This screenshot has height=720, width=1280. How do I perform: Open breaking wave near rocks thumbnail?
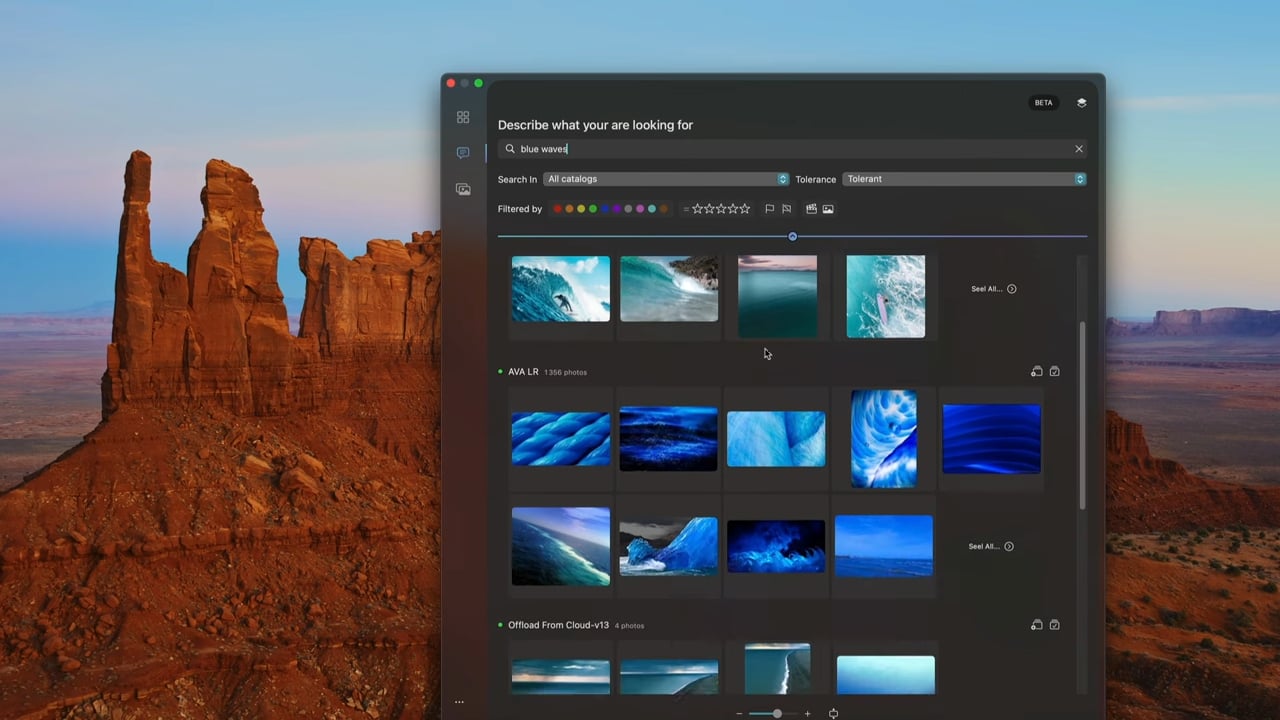pyautogui.click(x=668, y=289)
